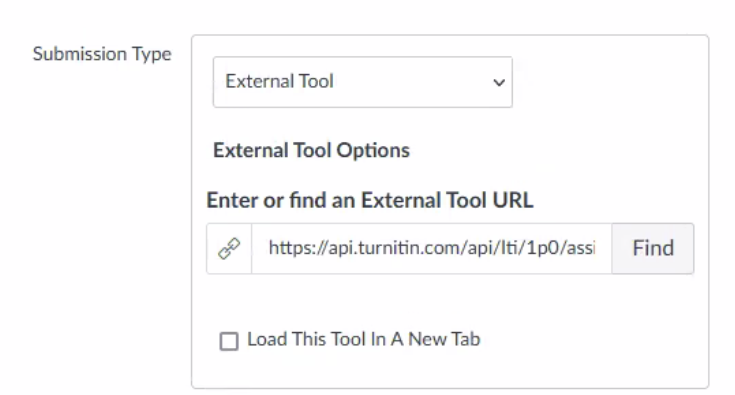Open the Submission Type dropdown
The image size is (735, 395).
[x=362, y=82]
